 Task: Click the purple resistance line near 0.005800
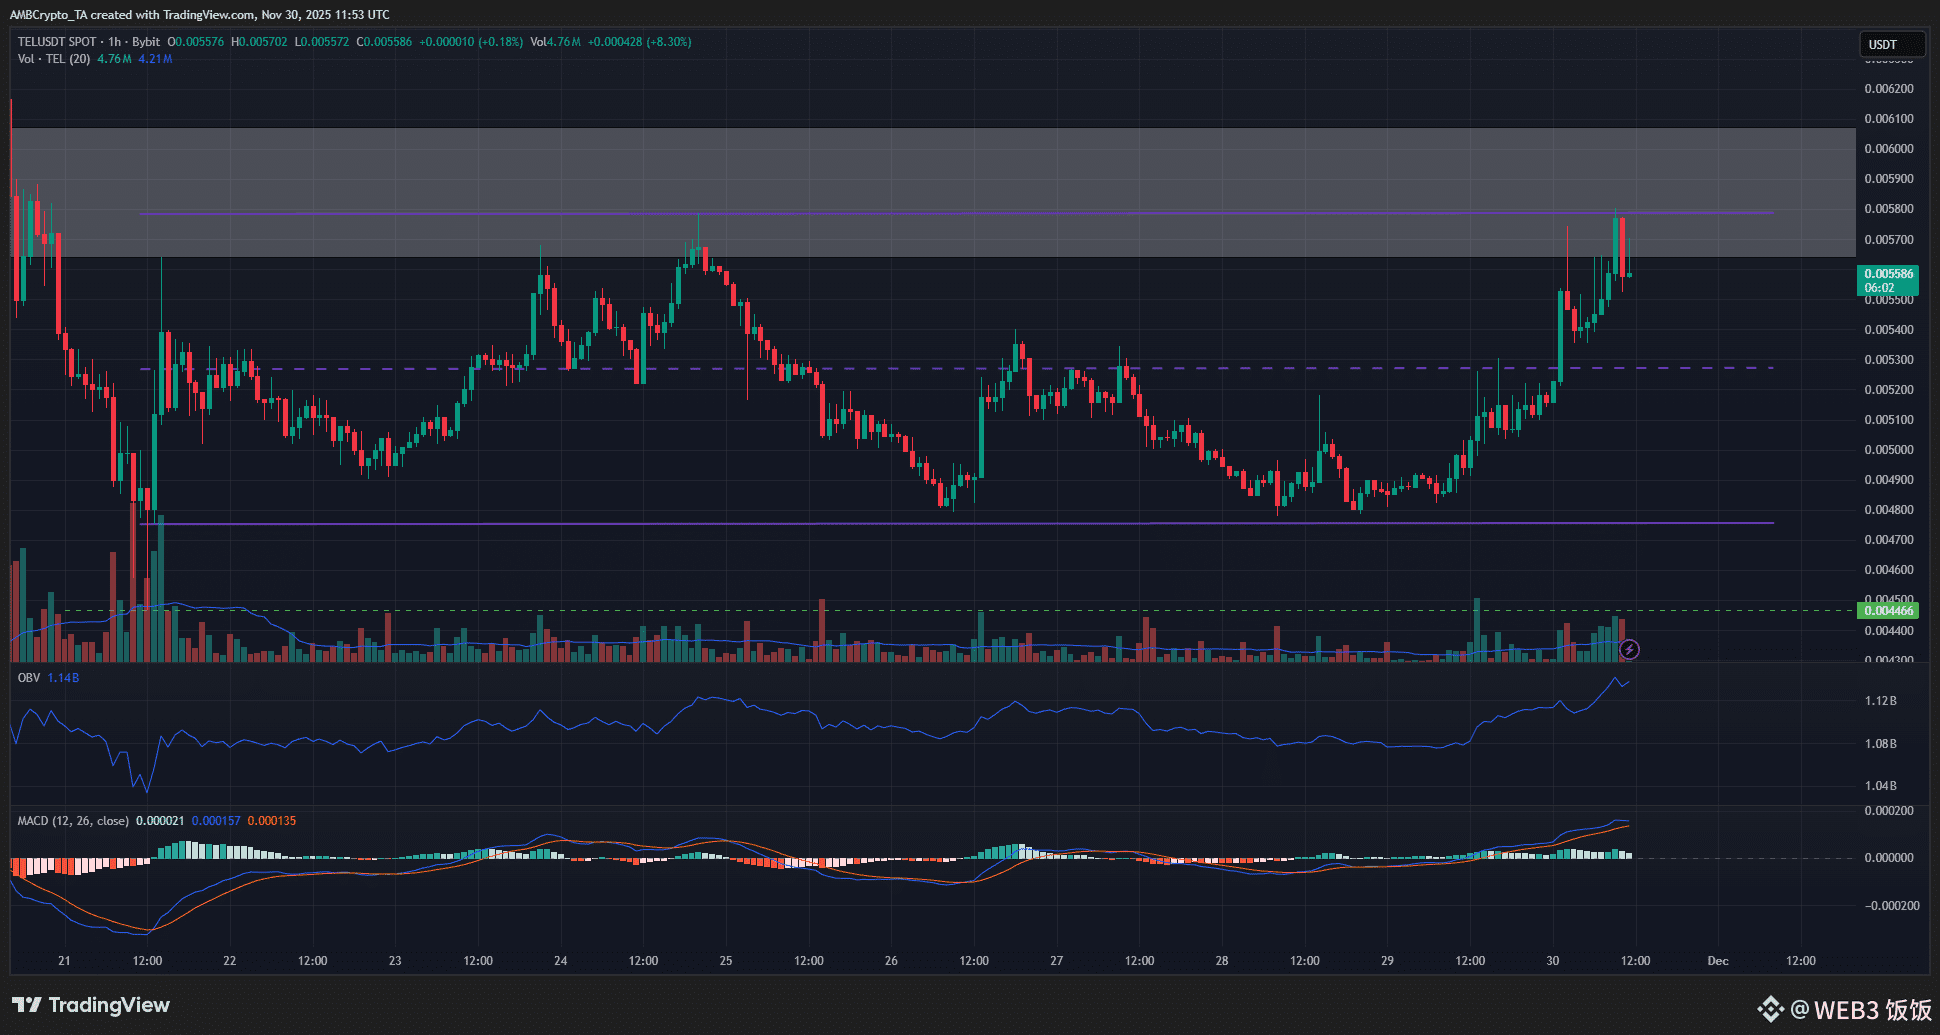(900, 213)
